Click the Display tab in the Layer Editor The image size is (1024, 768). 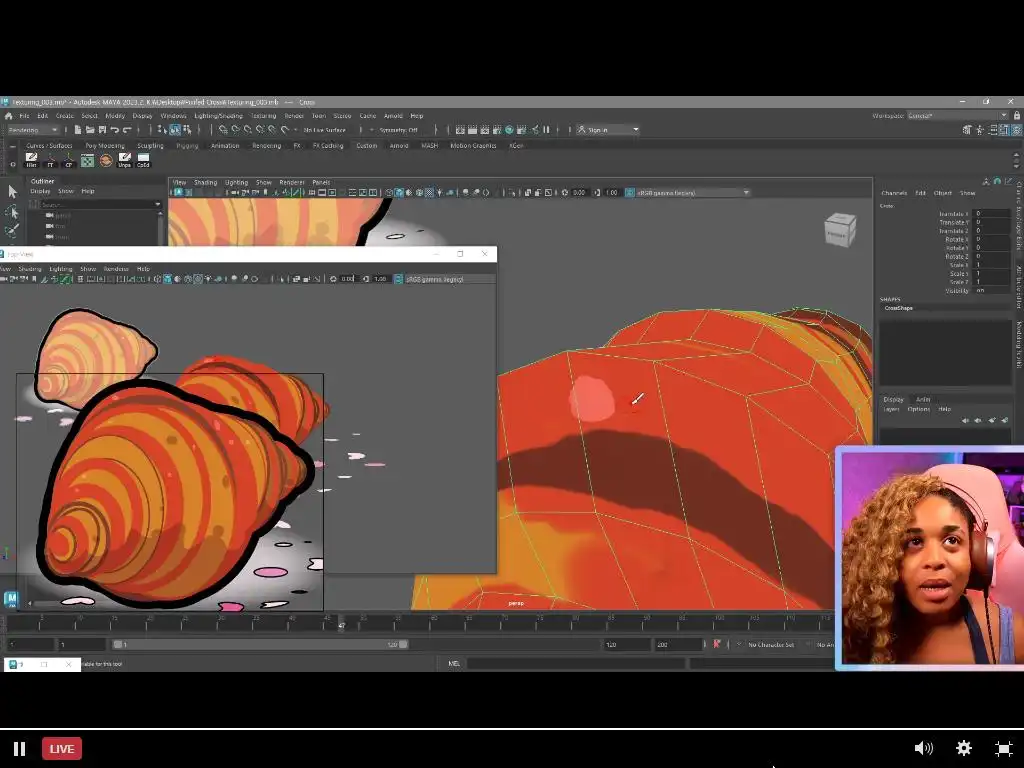click(x=893, y=399)
